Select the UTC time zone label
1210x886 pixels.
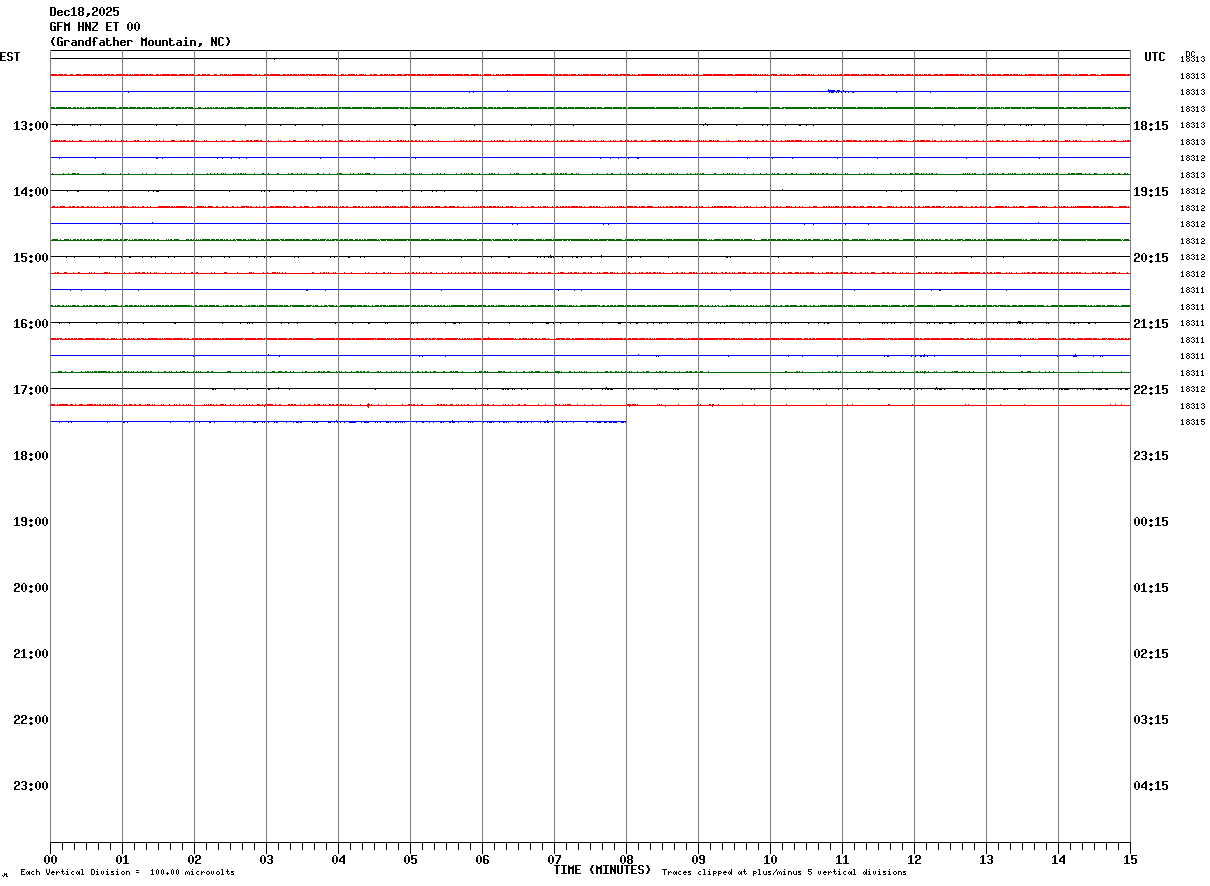click(1155, 57)
